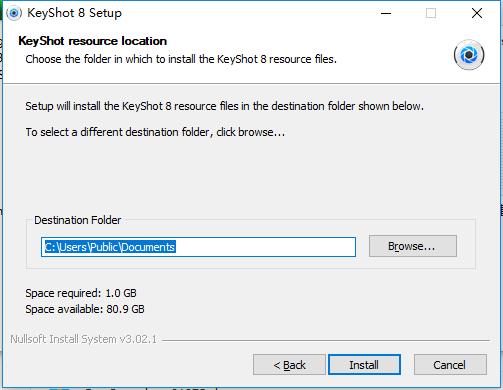The height and width of the screenshot is (390, 503).
Task: Click the highlighted C:\Users\Public\Documents text
Action: 110,247
